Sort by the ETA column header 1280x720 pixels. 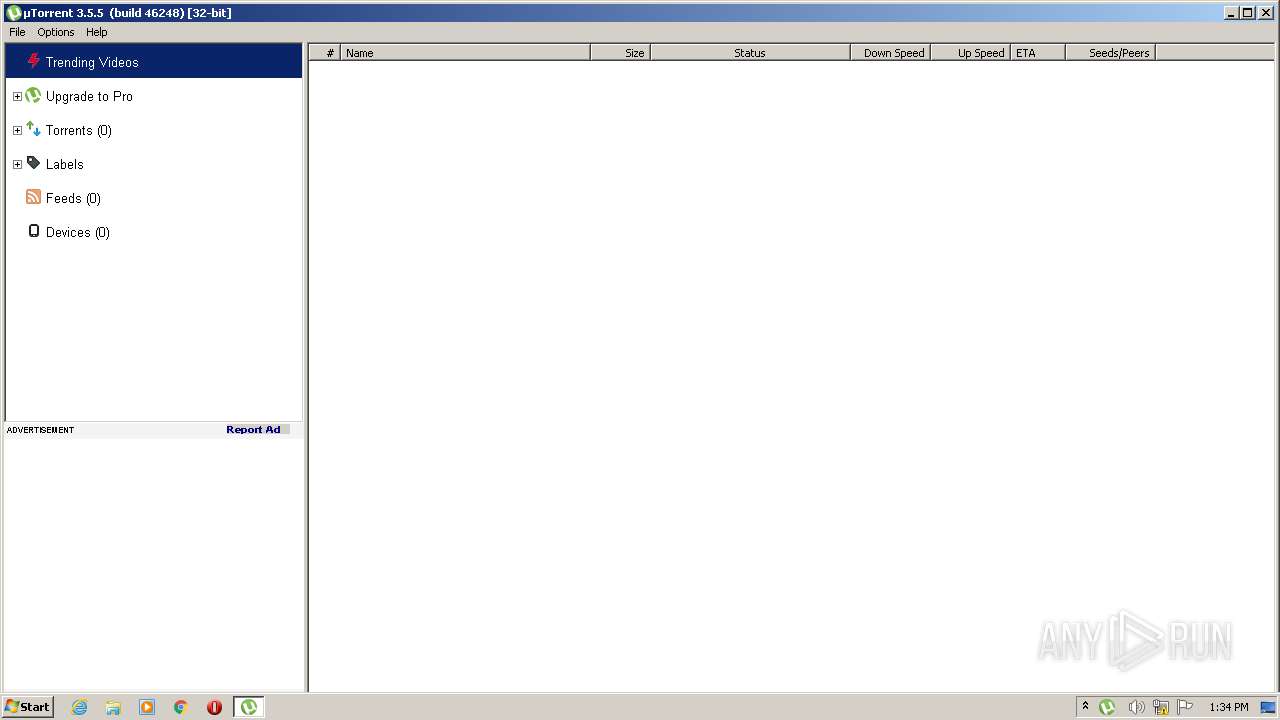[1038, 53]
